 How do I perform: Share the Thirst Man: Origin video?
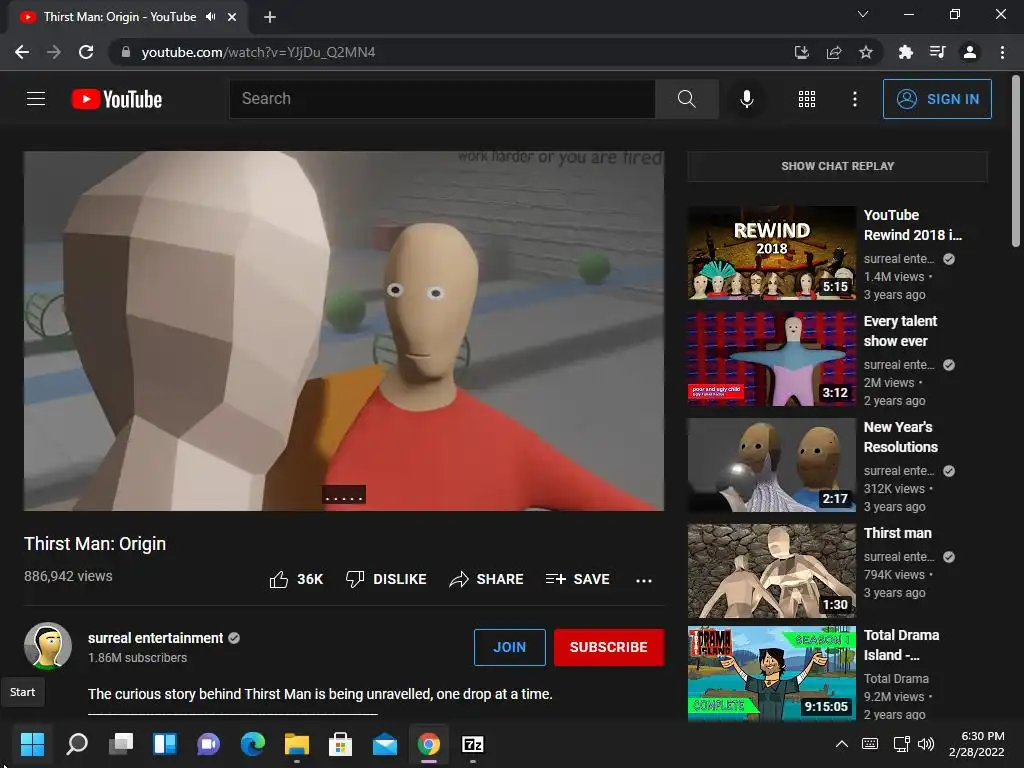pos(487,579)
